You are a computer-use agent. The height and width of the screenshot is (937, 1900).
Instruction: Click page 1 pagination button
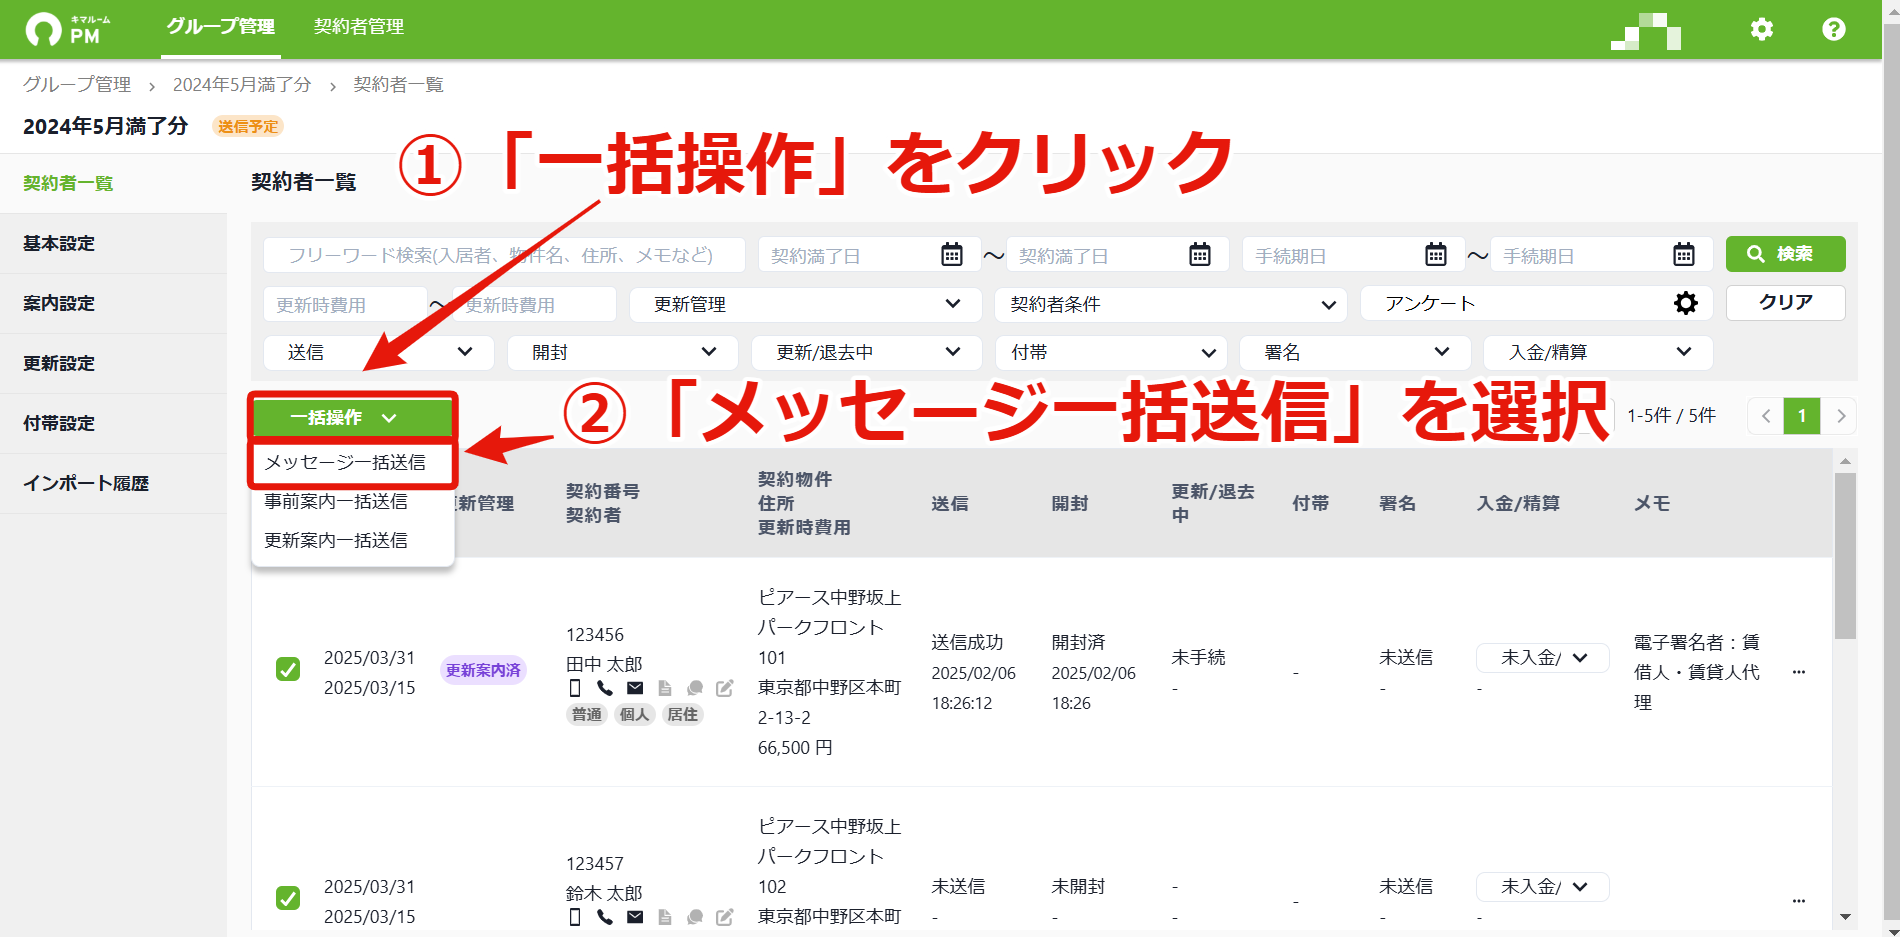pos(1802,416)
